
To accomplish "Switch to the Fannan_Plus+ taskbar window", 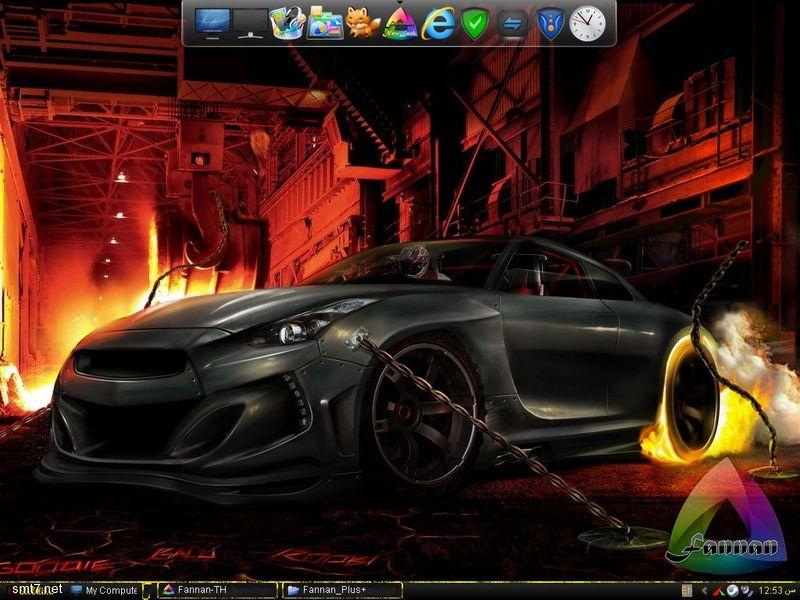I will (342, 590).
